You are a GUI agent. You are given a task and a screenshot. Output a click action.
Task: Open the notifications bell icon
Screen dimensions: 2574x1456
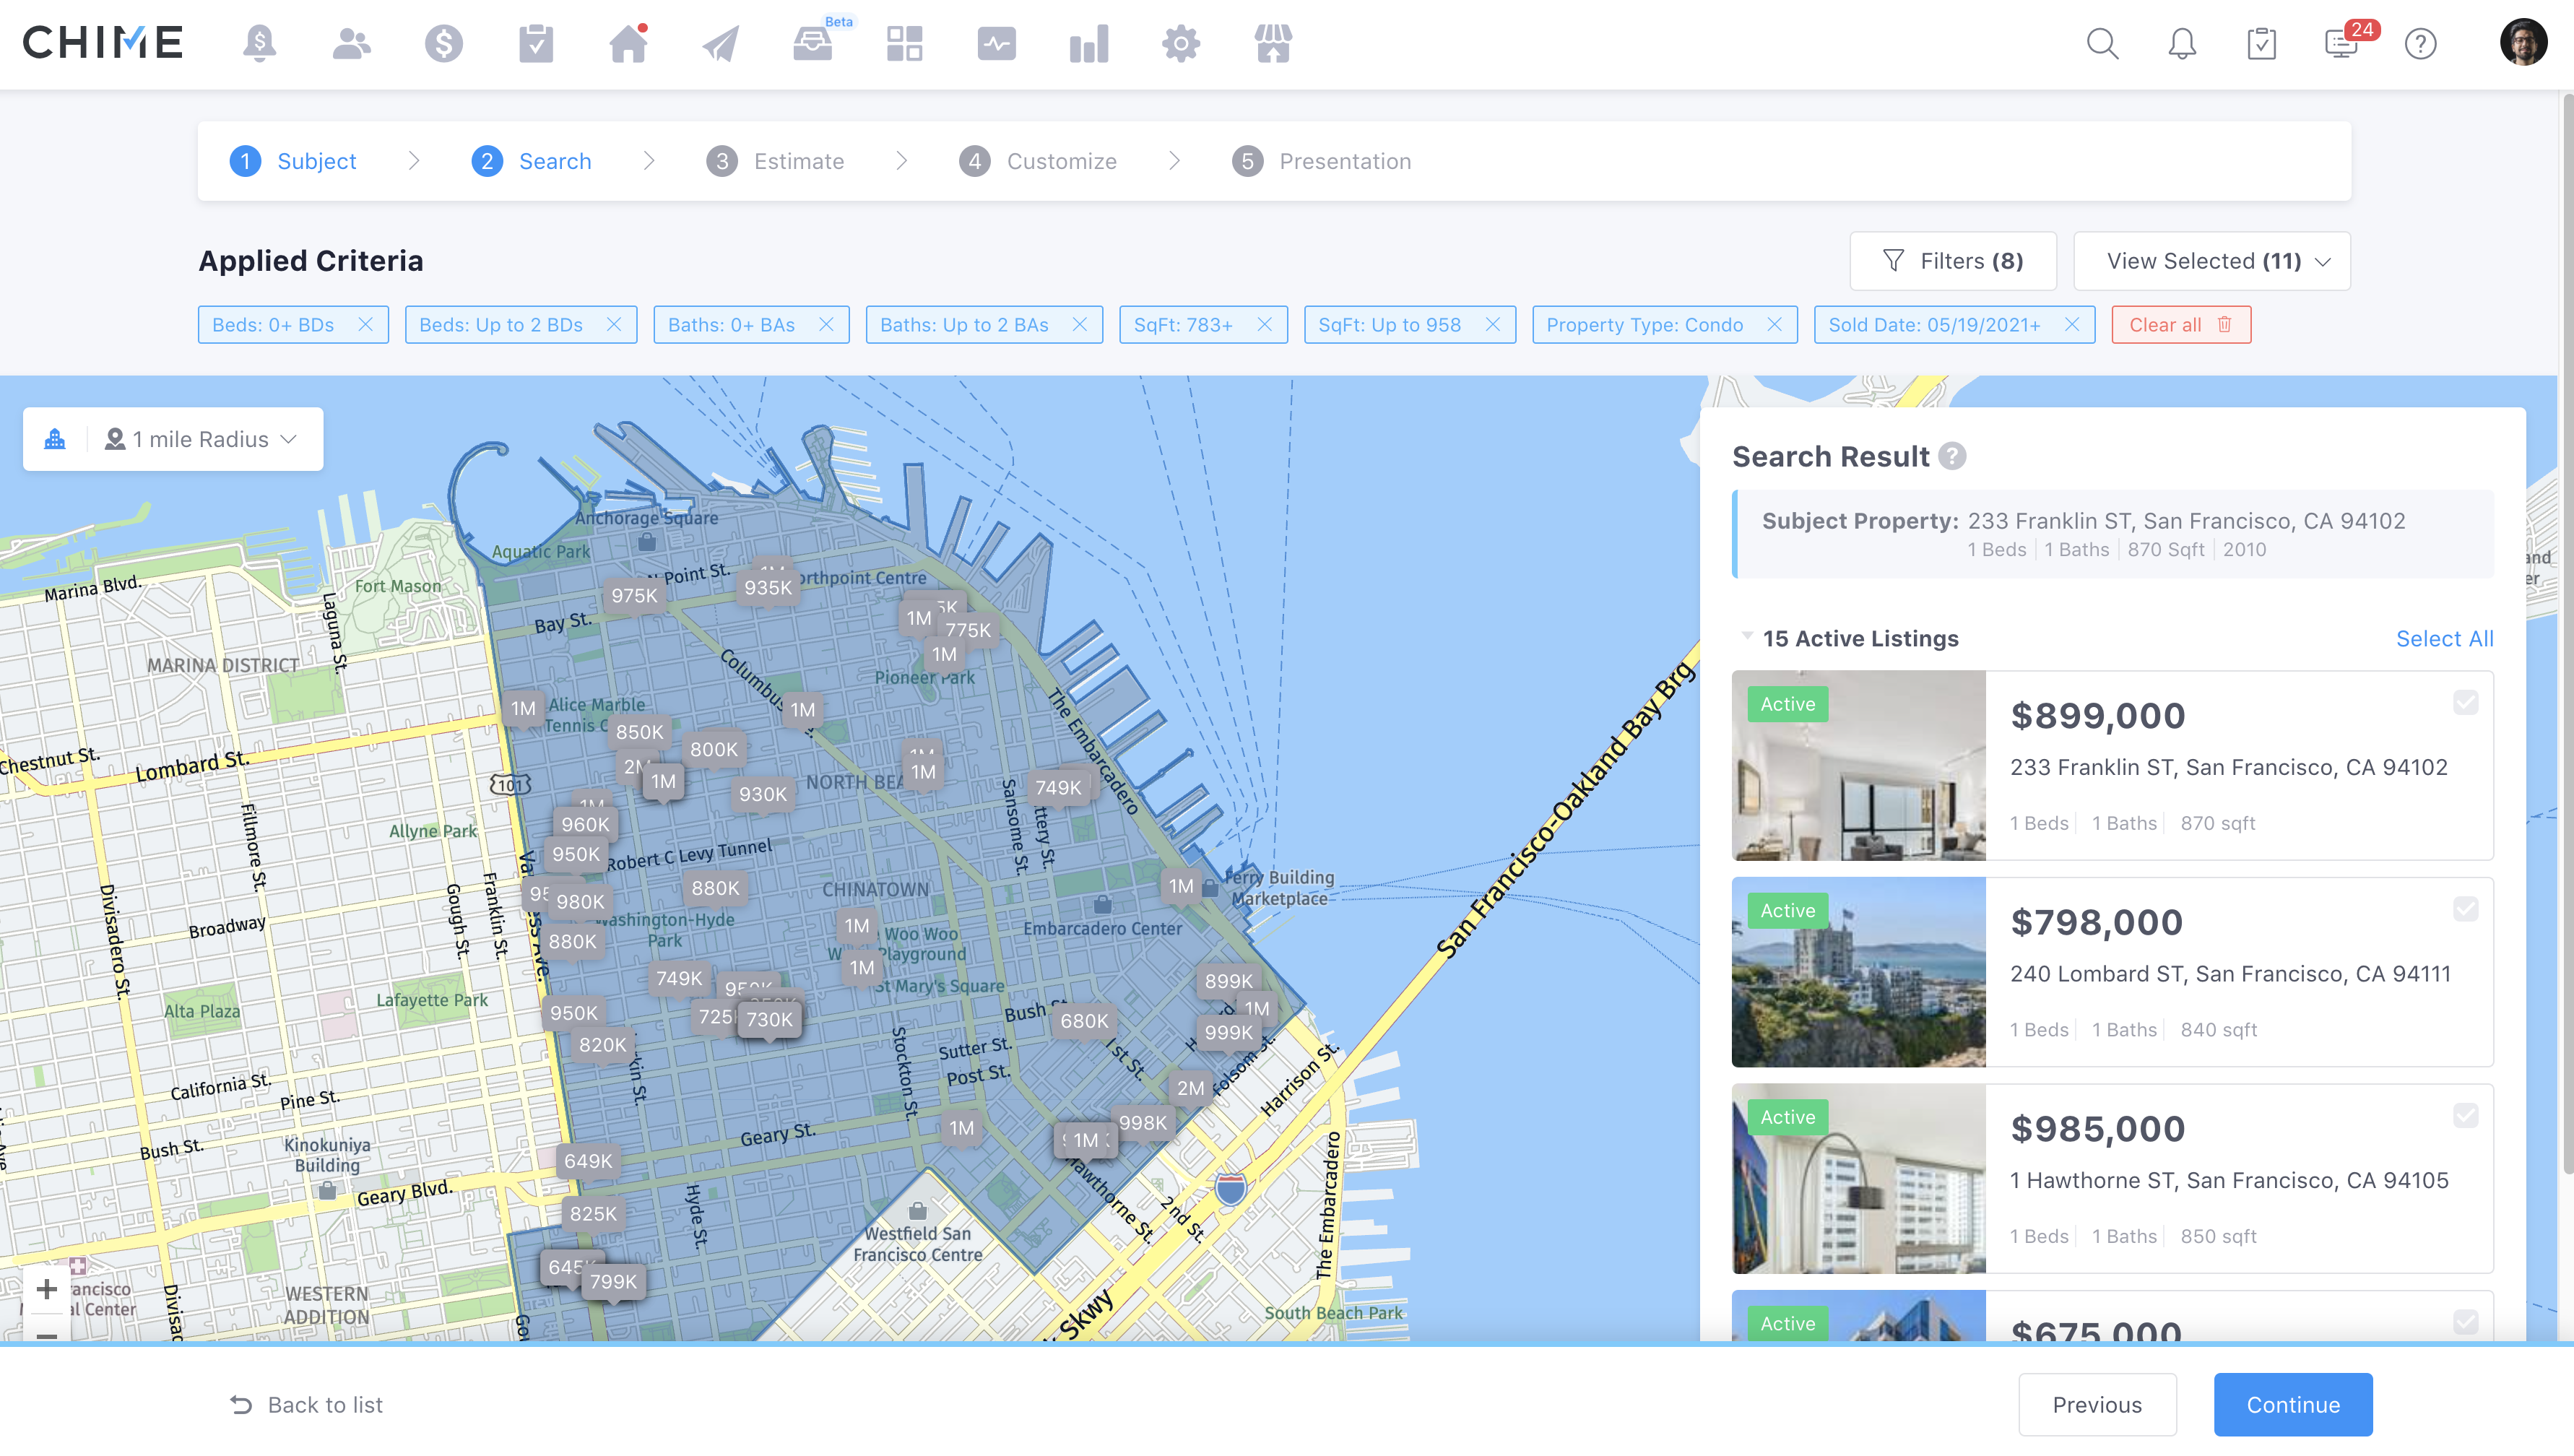2182,44
